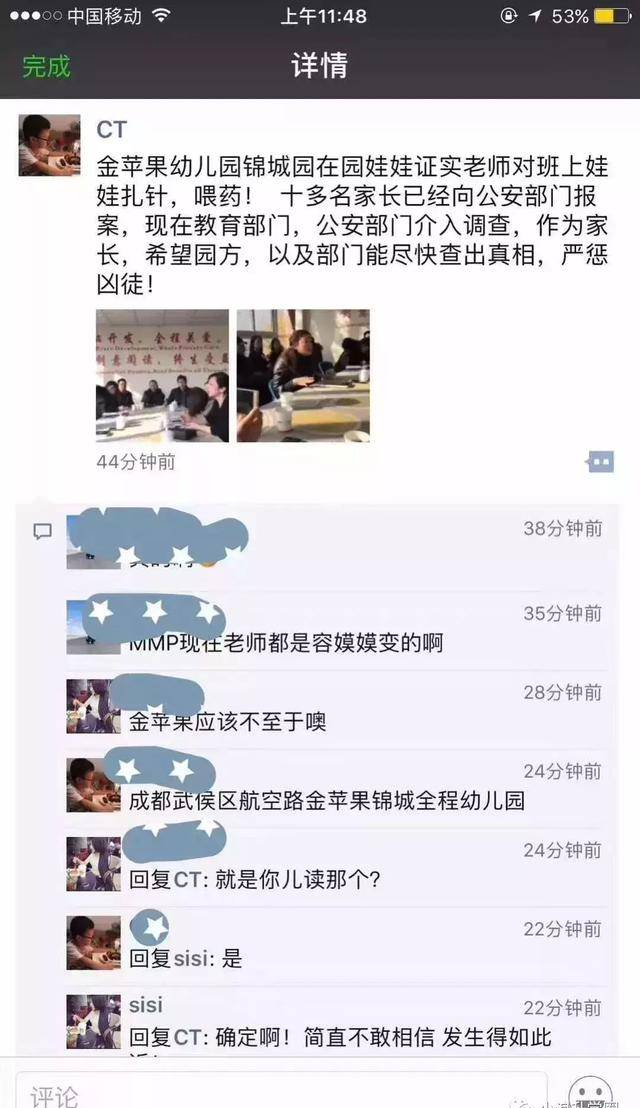The height and width of the screenshot is (1108, 640).
Task: View the second meeting table photo
Action: tap(303, 376)
